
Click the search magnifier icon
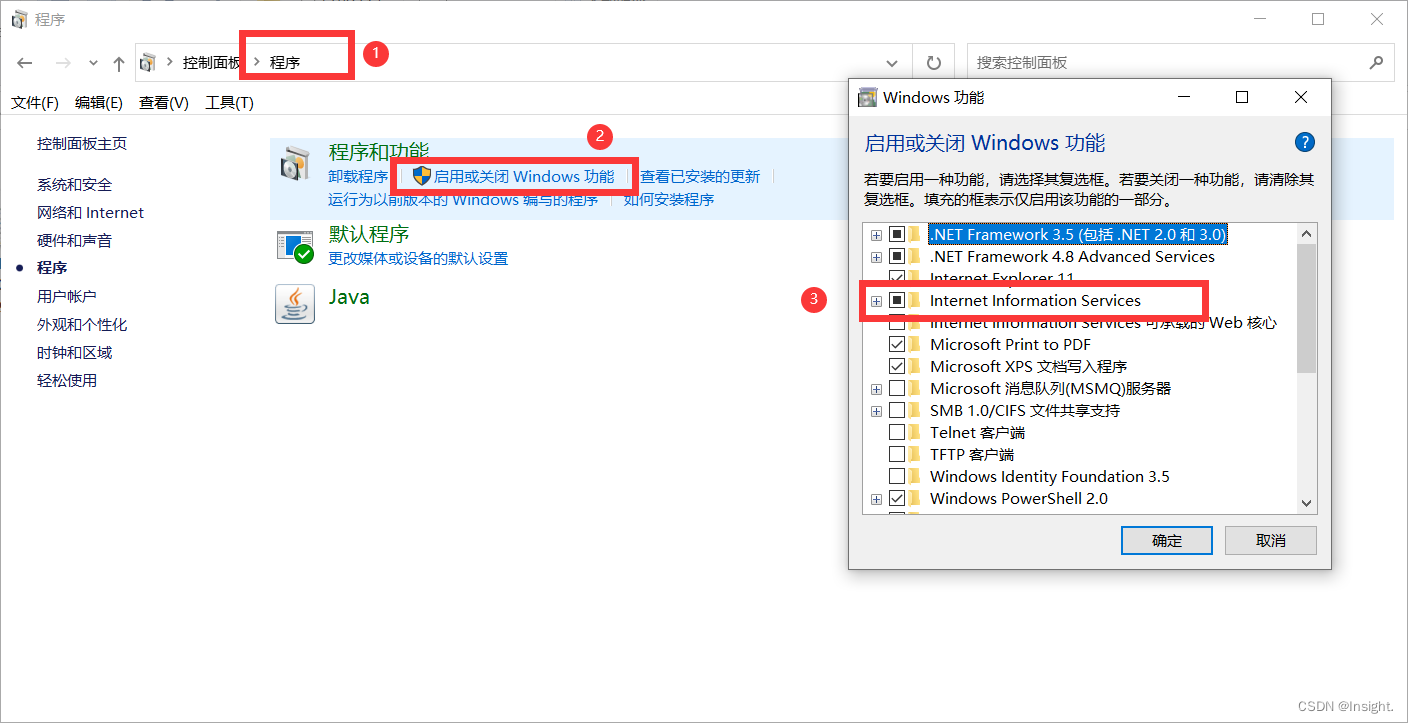point(1376,62)
